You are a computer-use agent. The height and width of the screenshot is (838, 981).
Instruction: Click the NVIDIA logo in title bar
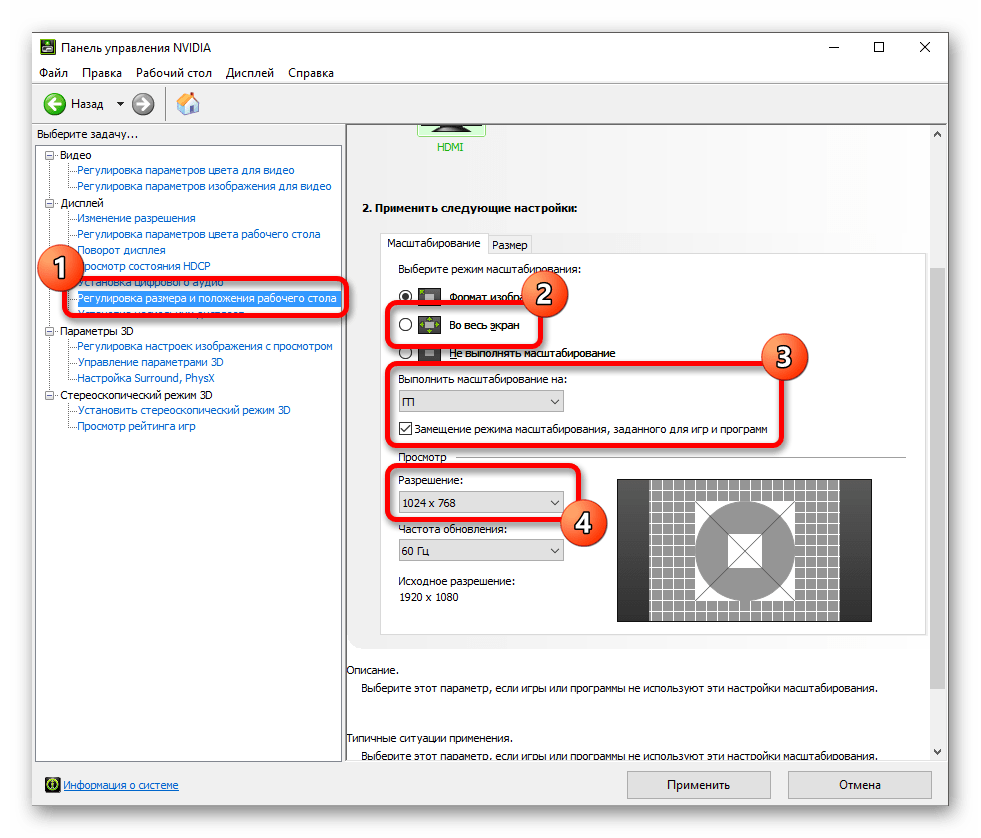48,47
